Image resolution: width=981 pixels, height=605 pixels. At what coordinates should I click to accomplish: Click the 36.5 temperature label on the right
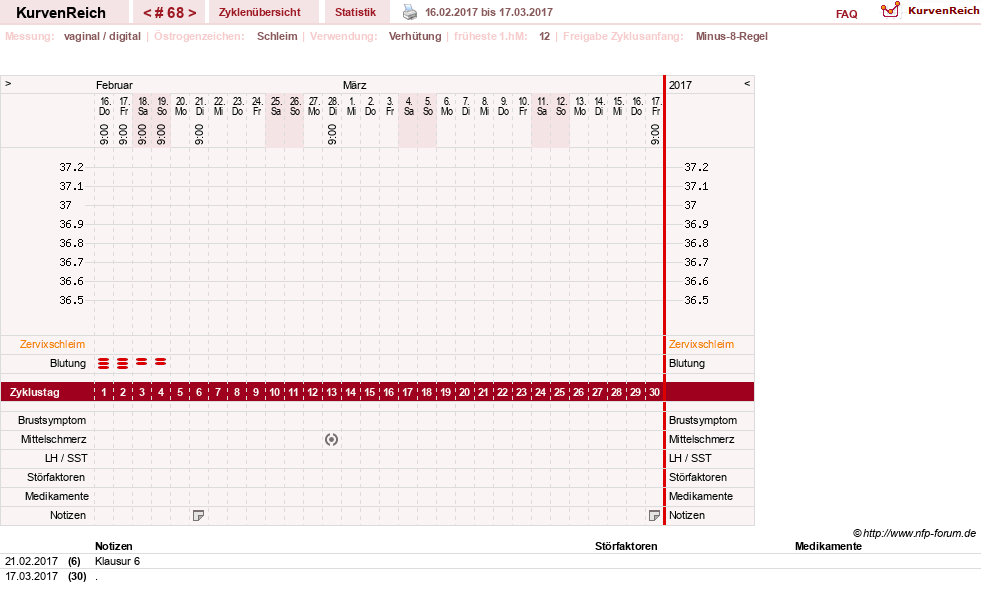tap(696, 300)
